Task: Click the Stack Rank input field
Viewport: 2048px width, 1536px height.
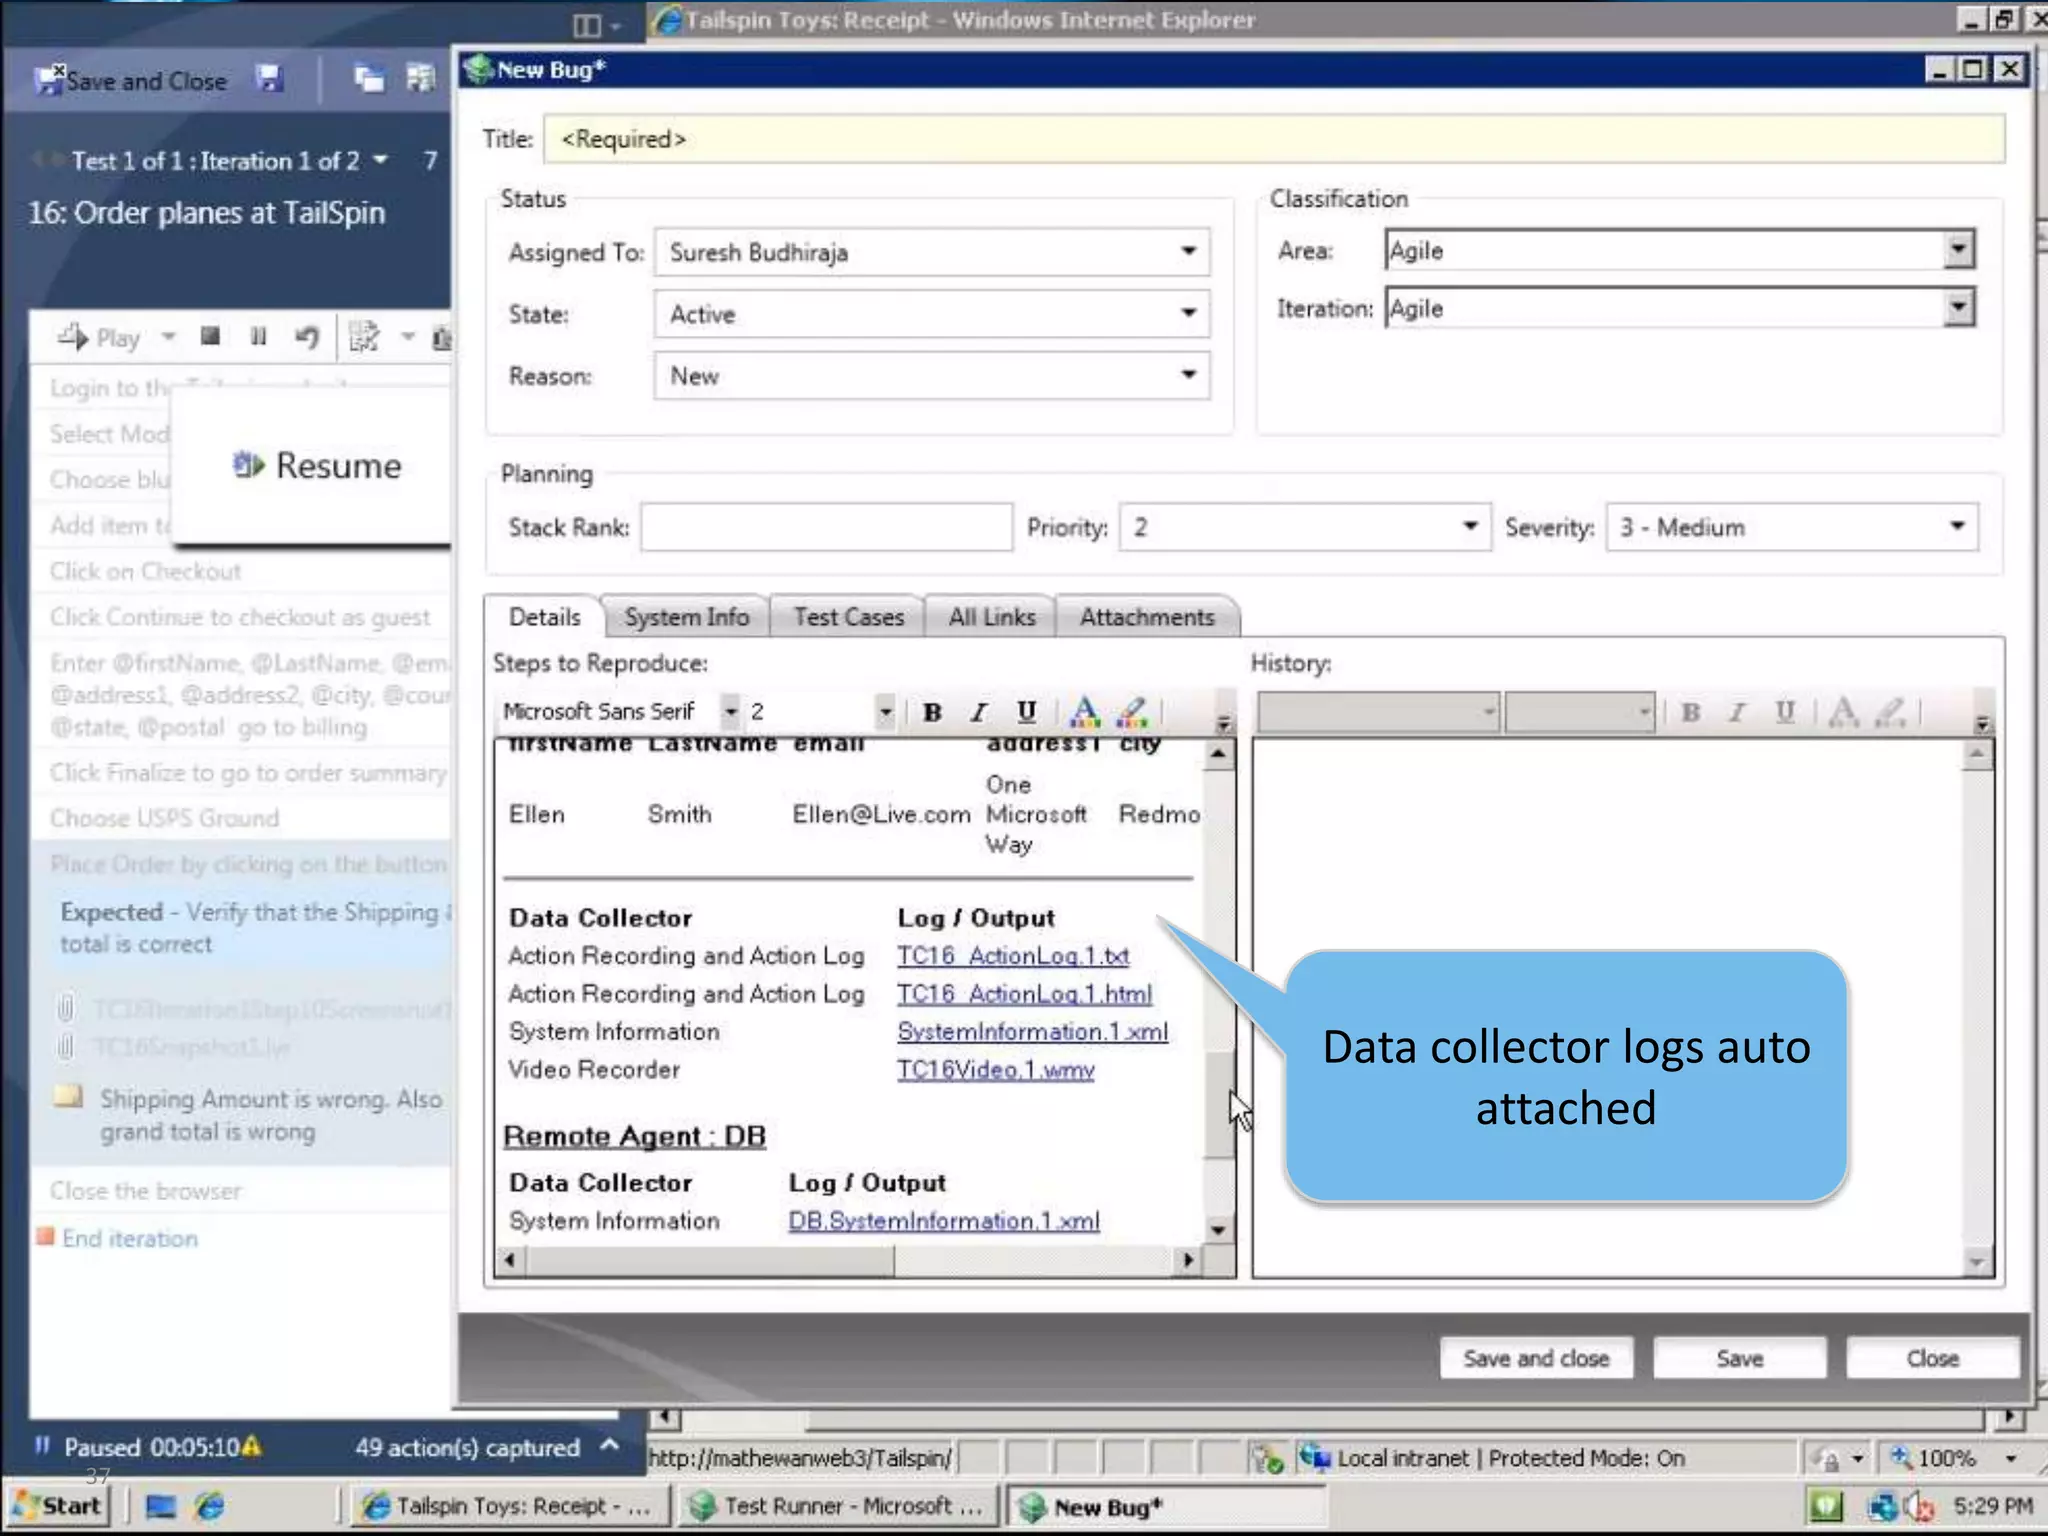Action: coord(826,527)
